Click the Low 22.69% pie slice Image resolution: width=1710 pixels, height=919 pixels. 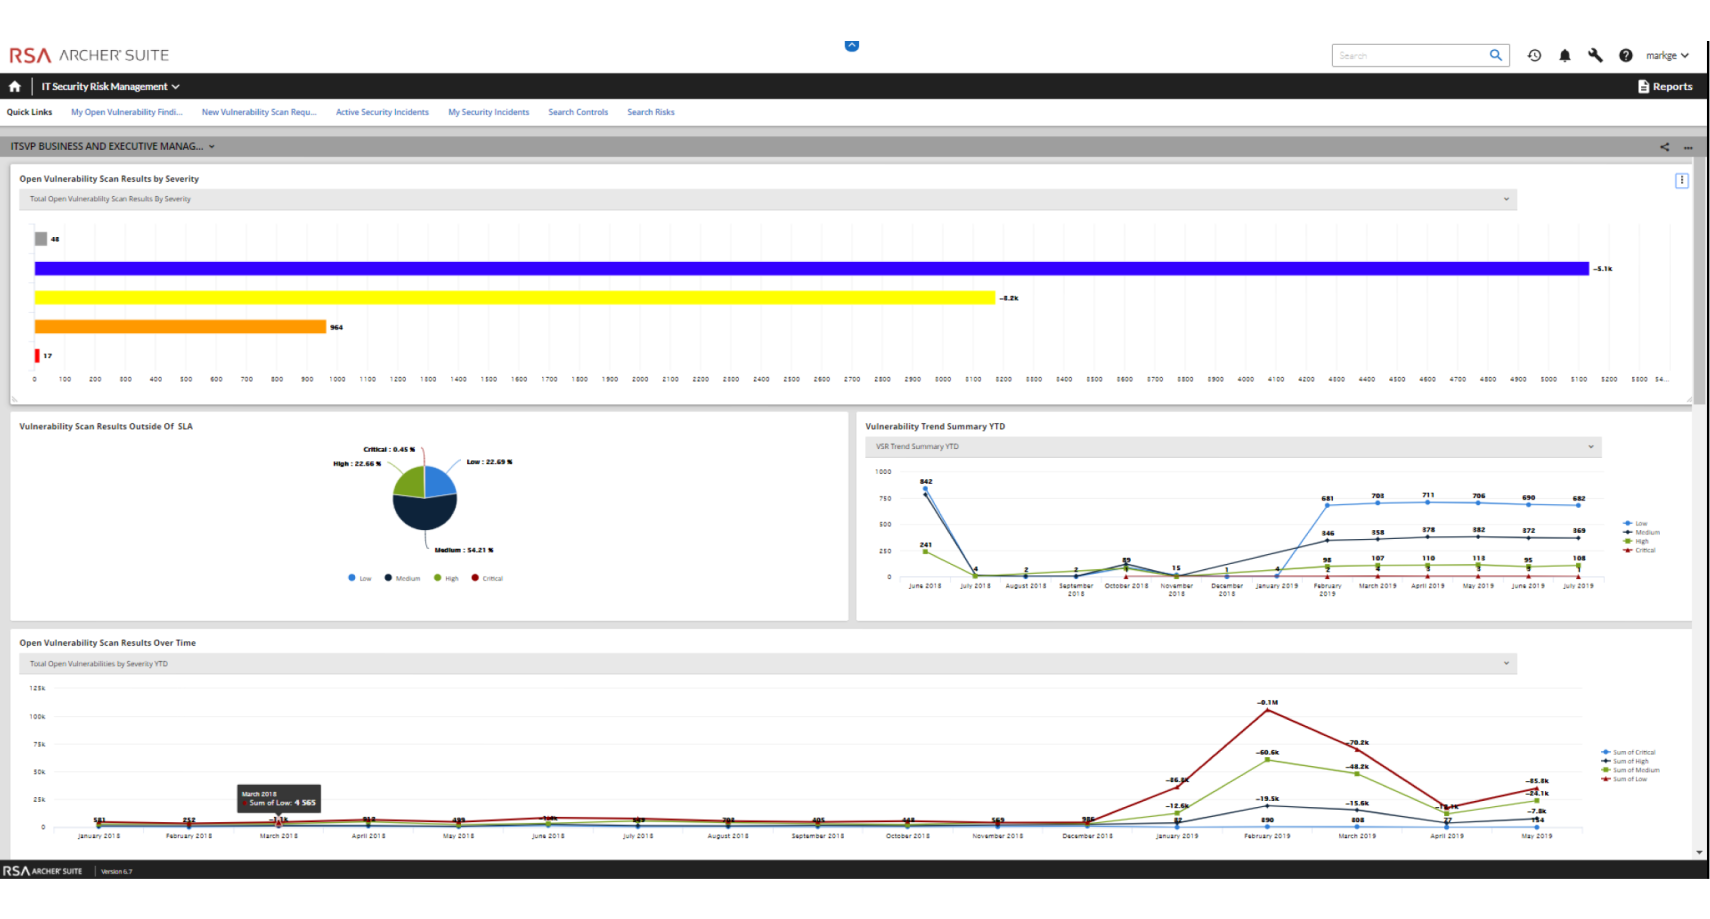(x=439, y=482)
